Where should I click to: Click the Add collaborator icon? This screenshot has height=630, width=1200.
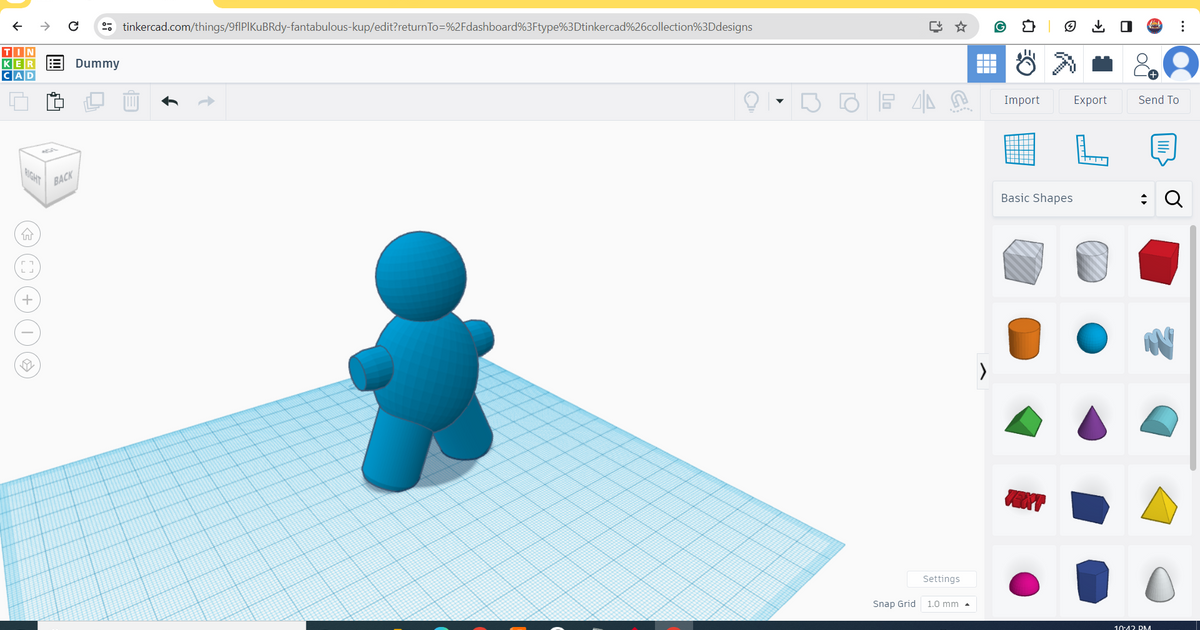point(1144,63)
